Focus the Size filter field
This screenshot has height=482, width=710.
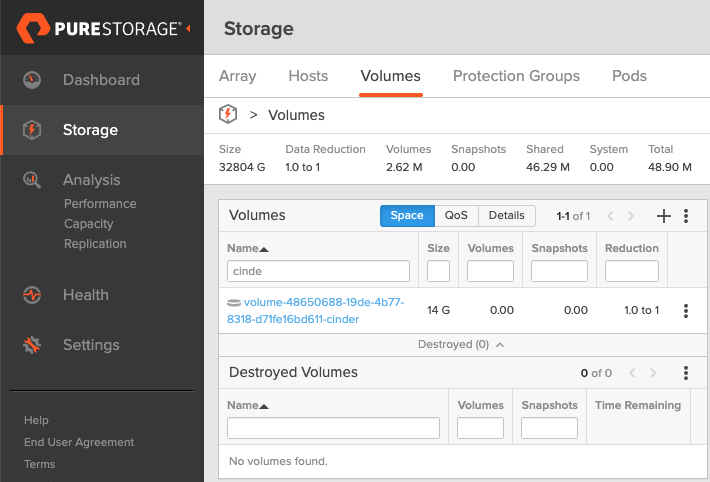pos(438,271)
